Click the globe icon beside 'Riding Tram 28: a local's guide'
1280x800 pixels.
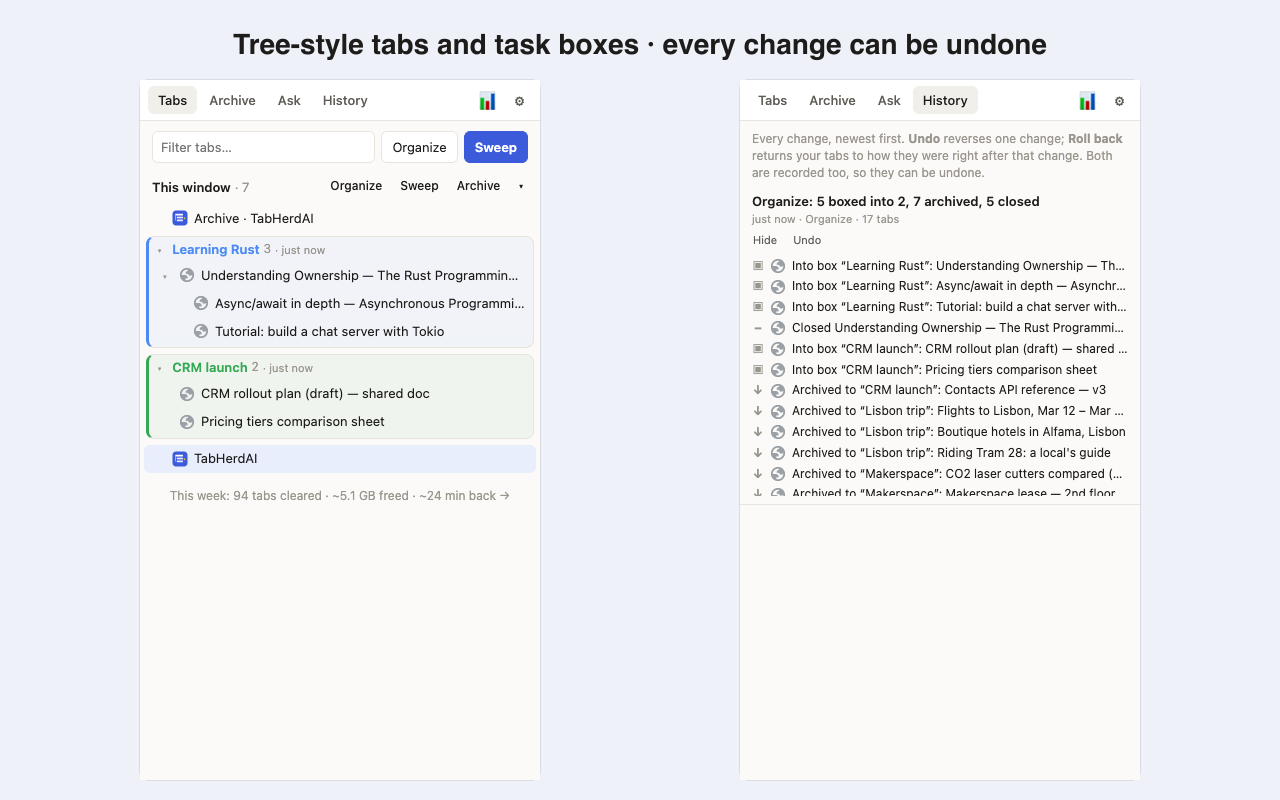[x=778, y=453]
